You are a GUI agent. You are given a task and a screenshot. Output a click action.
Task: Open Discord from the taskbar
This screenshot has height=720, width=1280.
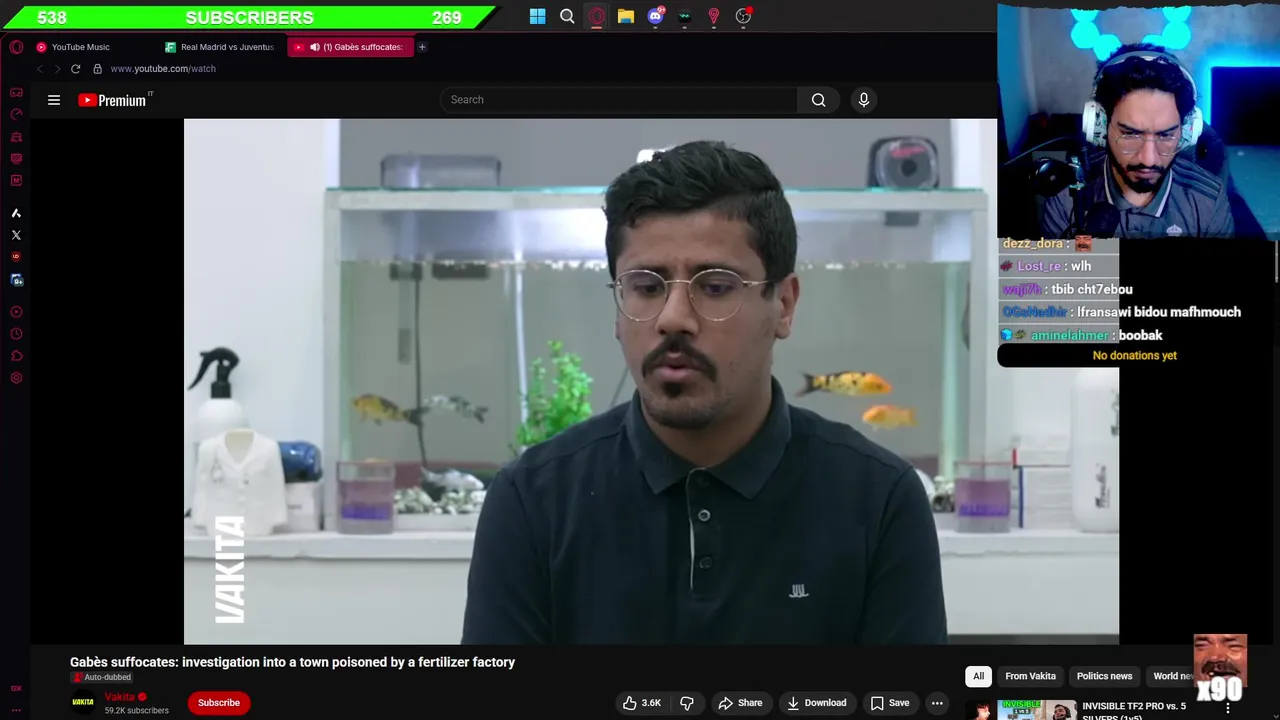tap(655, 16)
